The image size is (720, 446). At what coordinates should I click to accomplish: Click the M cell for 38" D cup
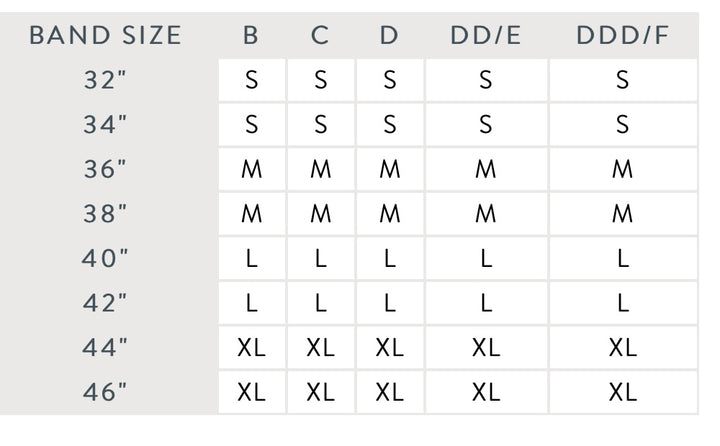click(x=389, y=214)
